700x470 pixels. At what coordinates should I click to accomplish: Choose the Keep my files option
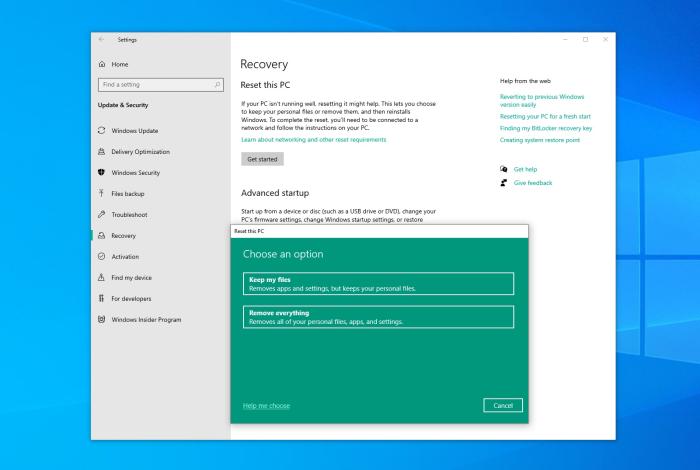coord(377,284)
